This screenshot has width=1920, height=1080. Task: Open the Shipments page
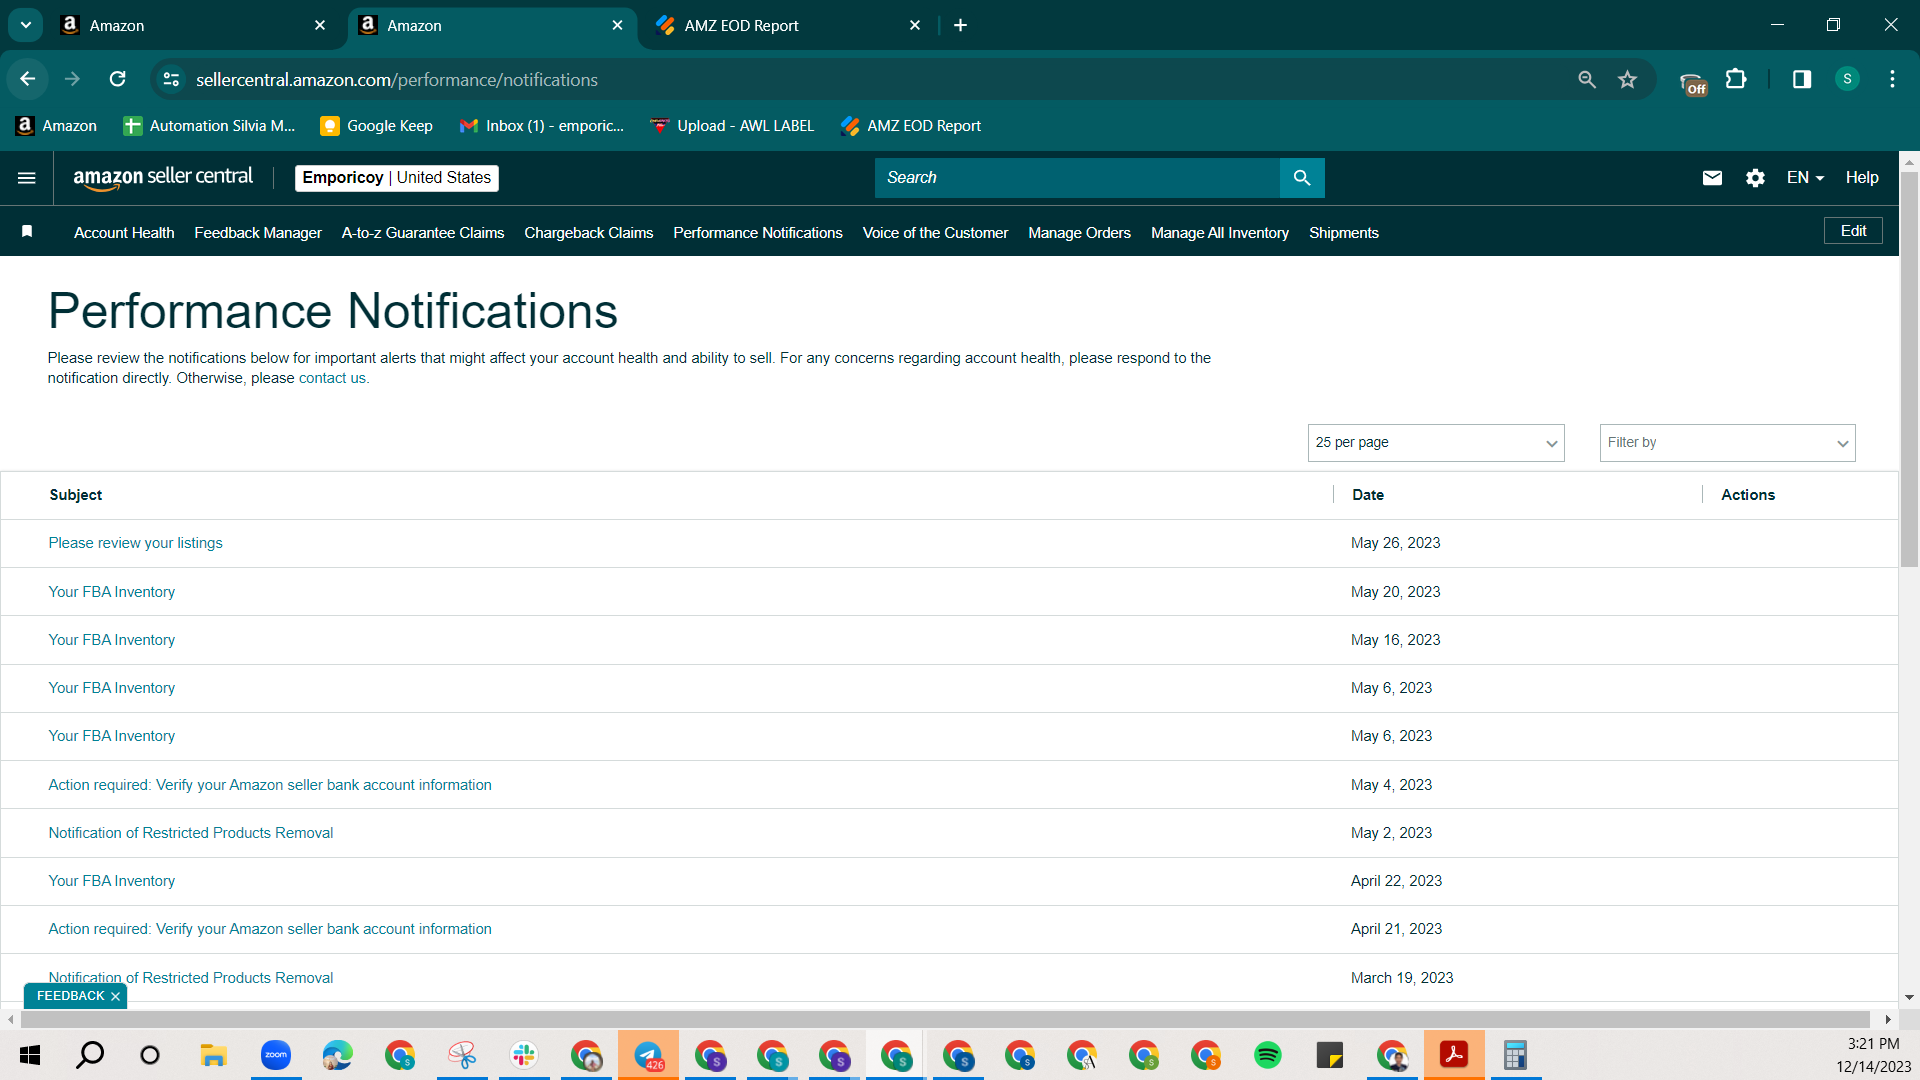point(1344,233)
